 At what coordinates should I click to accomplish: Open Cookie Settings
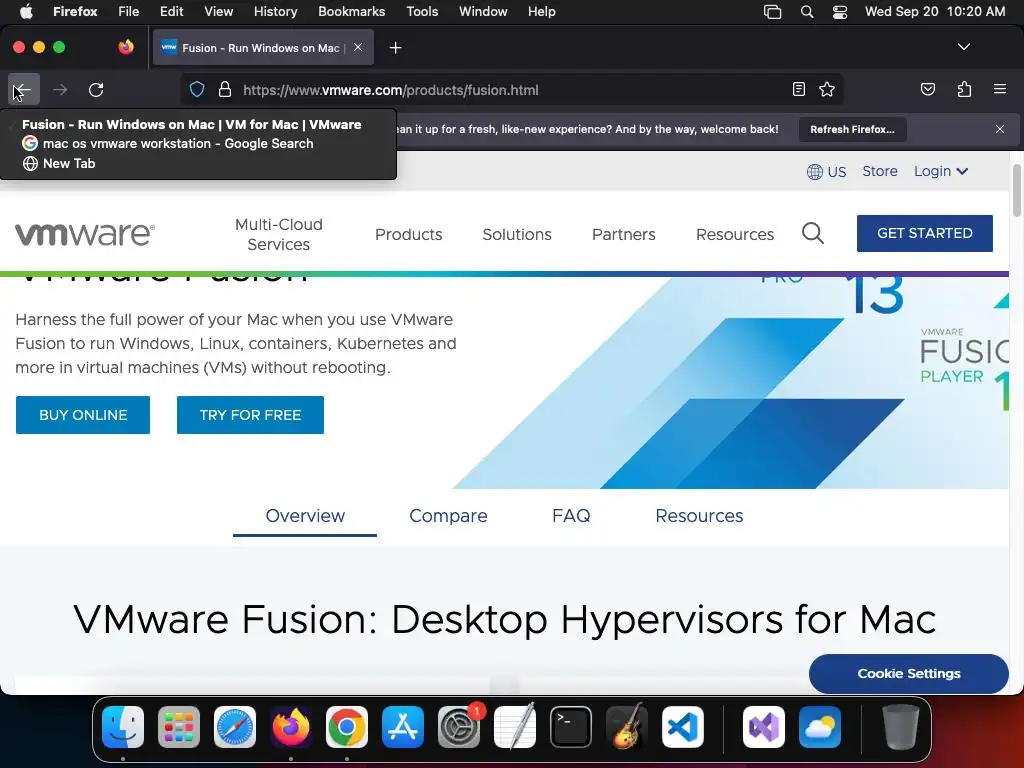[x=909, y=673]
